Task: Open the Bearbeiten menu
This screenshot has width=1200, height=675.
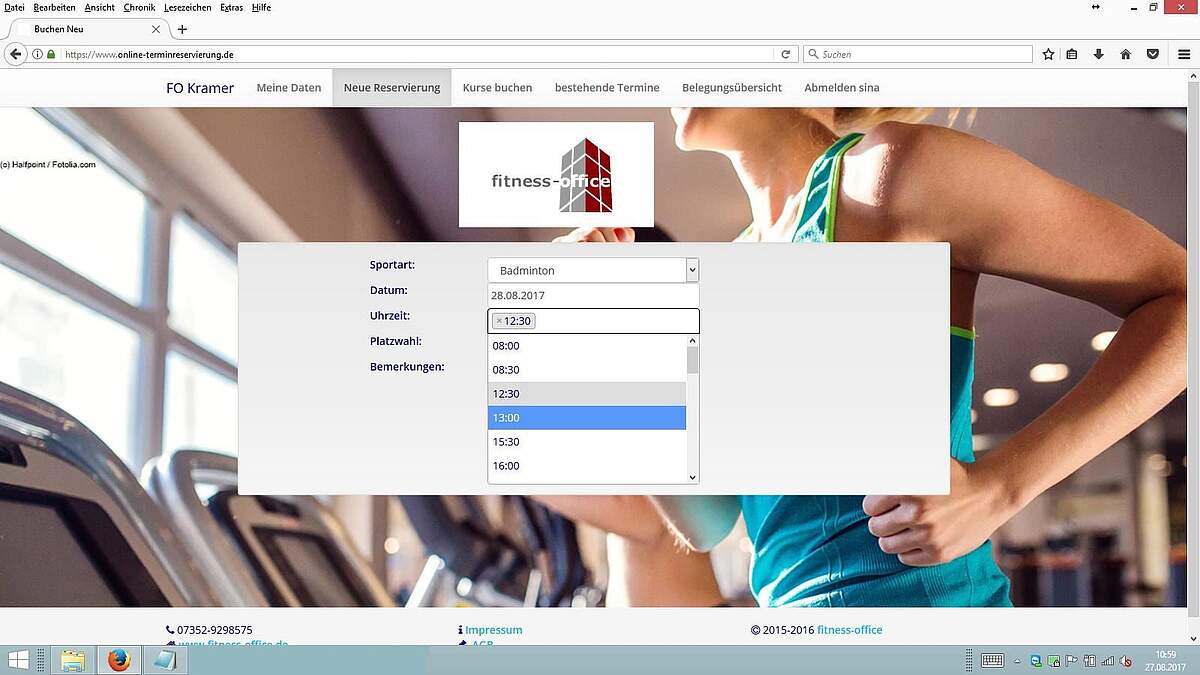Action: pos(54,7)
